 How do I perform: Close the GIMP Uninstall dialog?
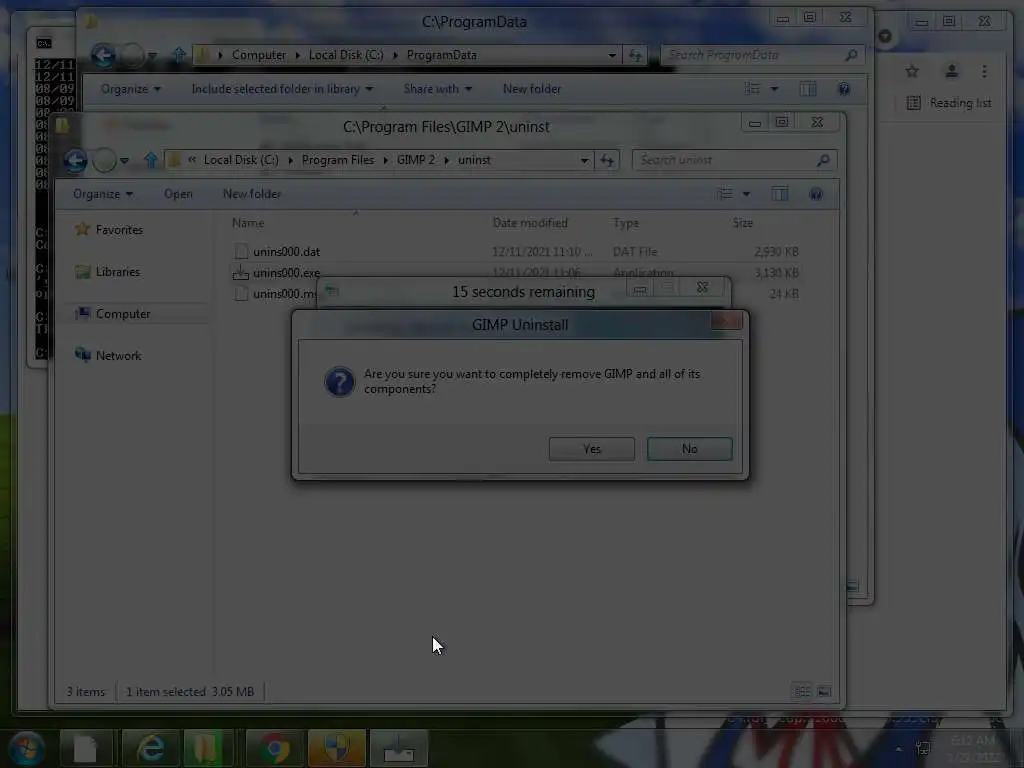727,321
